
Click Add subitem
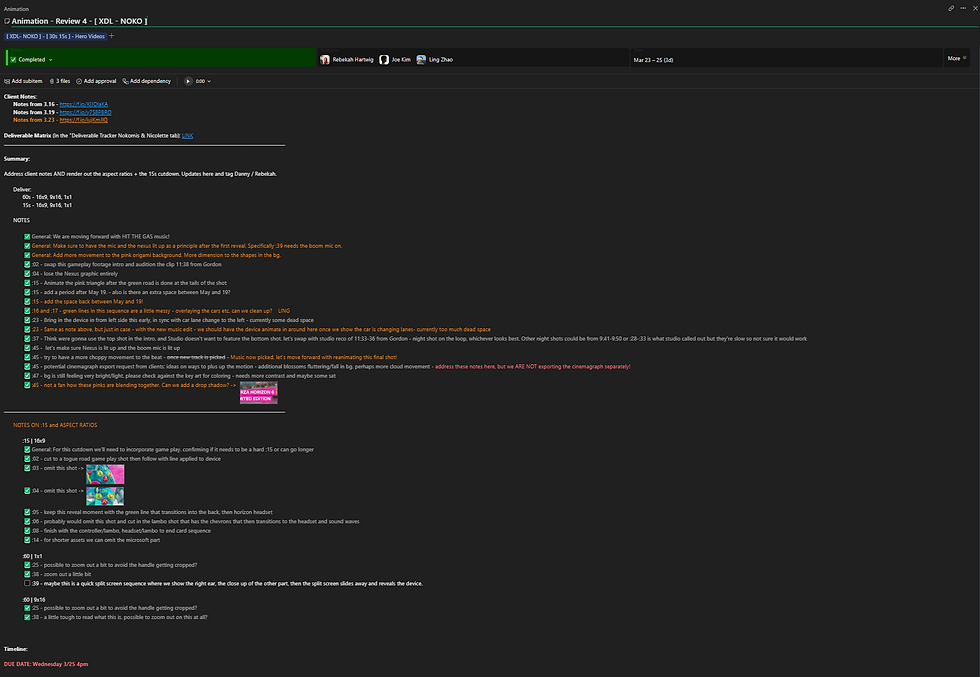coord(23,81)
